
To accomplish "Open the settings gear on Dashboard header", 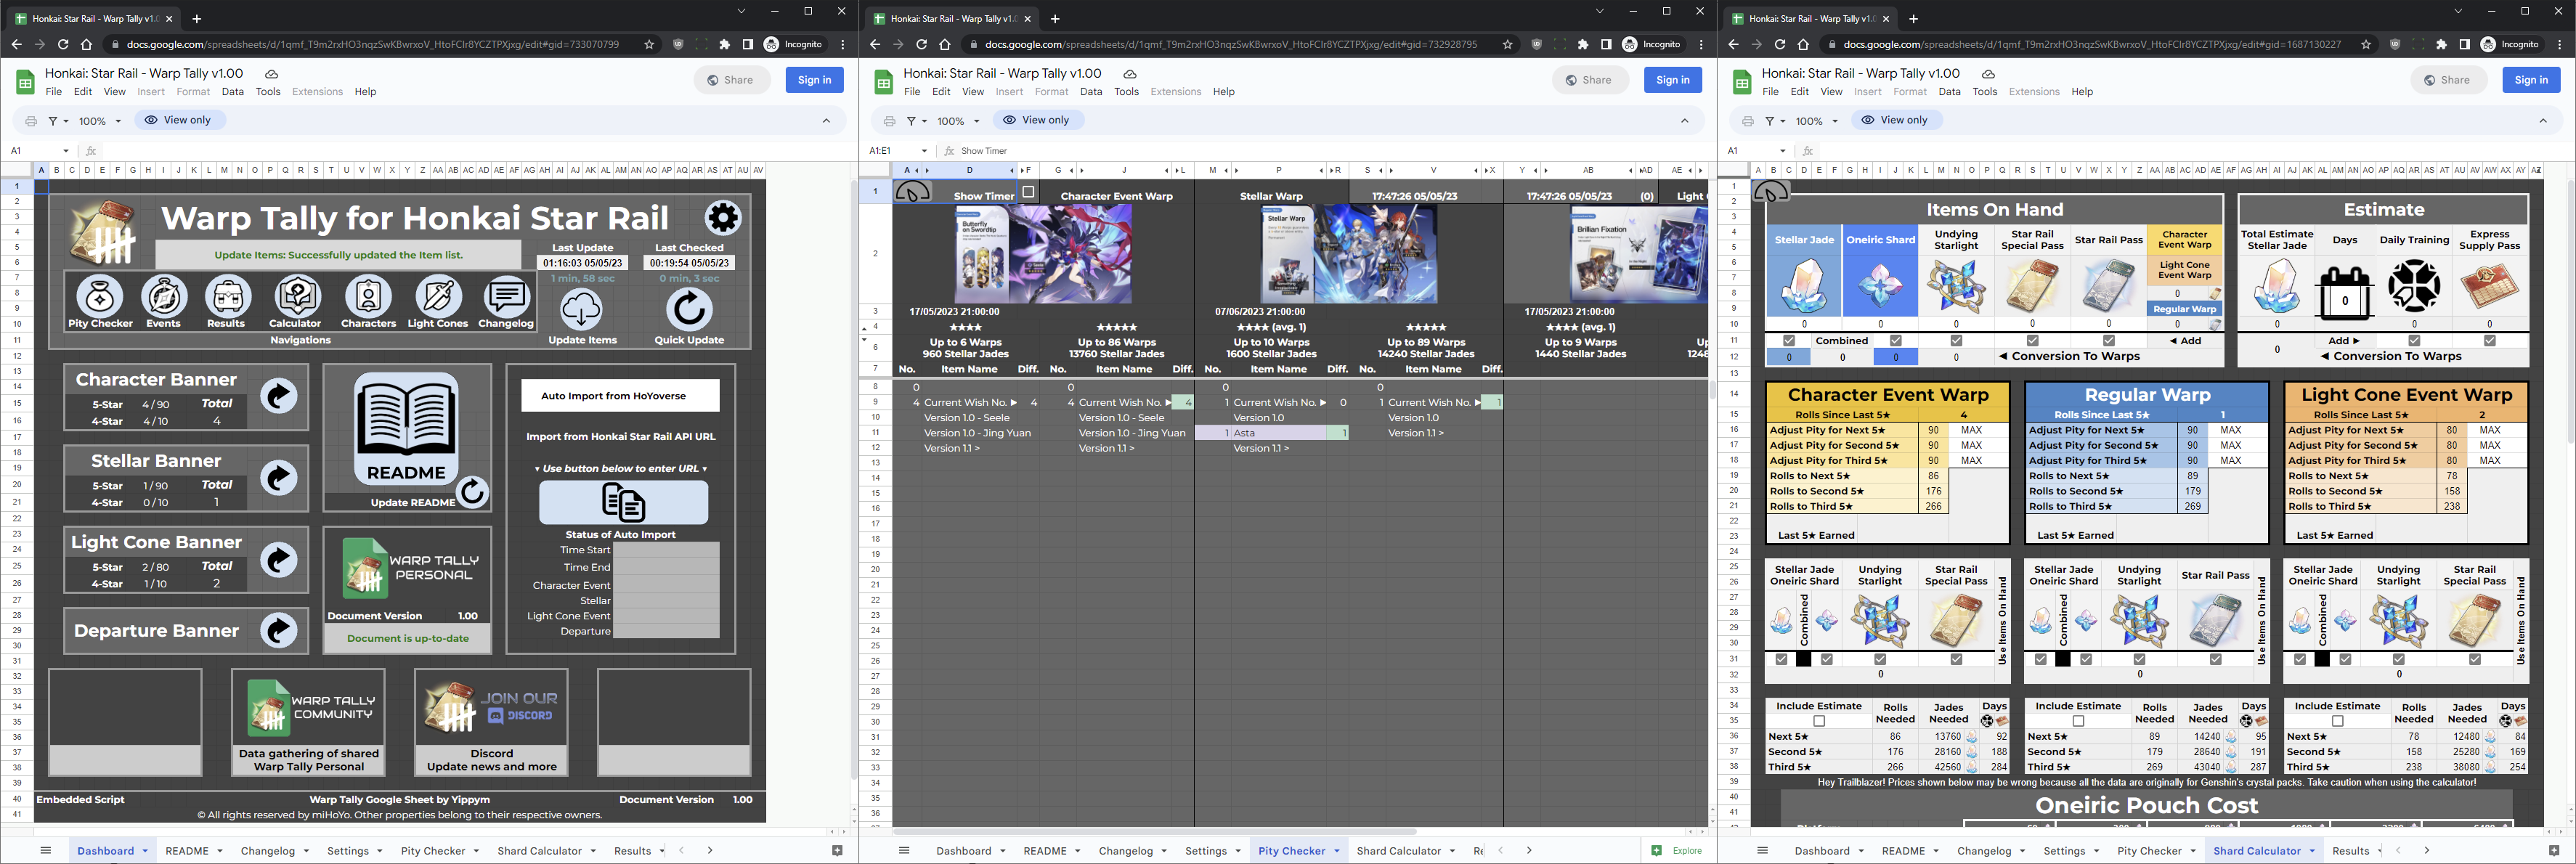I will coord(723,217).
